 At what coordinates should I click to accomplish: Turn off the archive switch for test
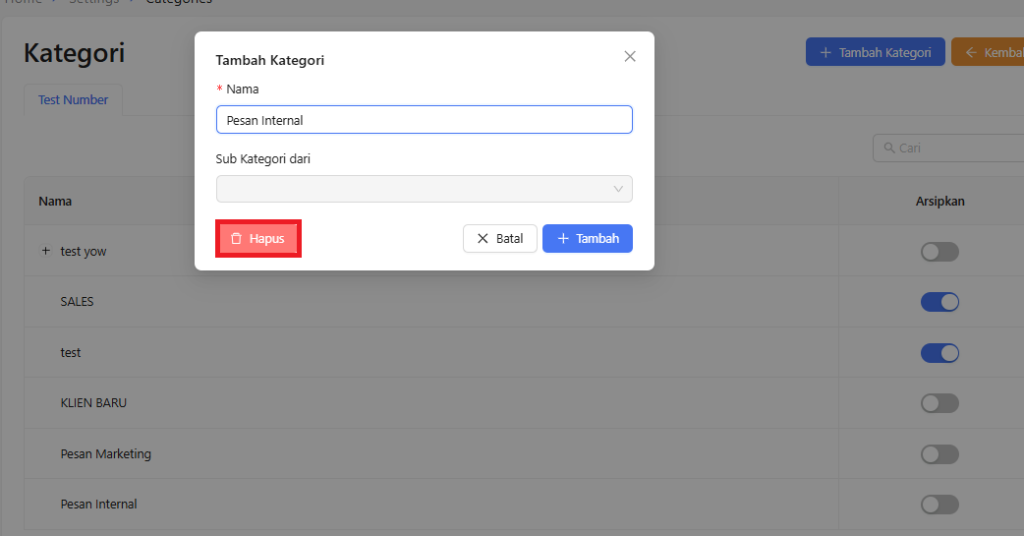pyautogui.click(x=939, y=353)
